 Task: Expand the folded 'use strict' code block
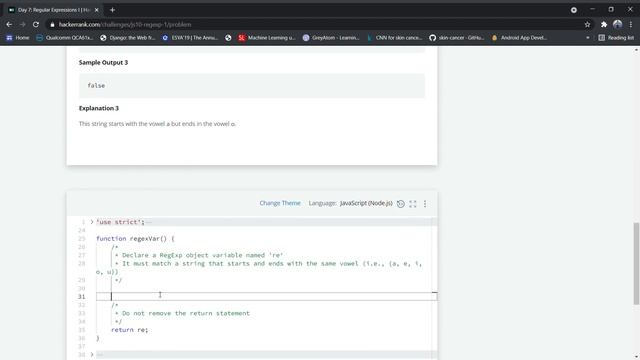(92, 222)
